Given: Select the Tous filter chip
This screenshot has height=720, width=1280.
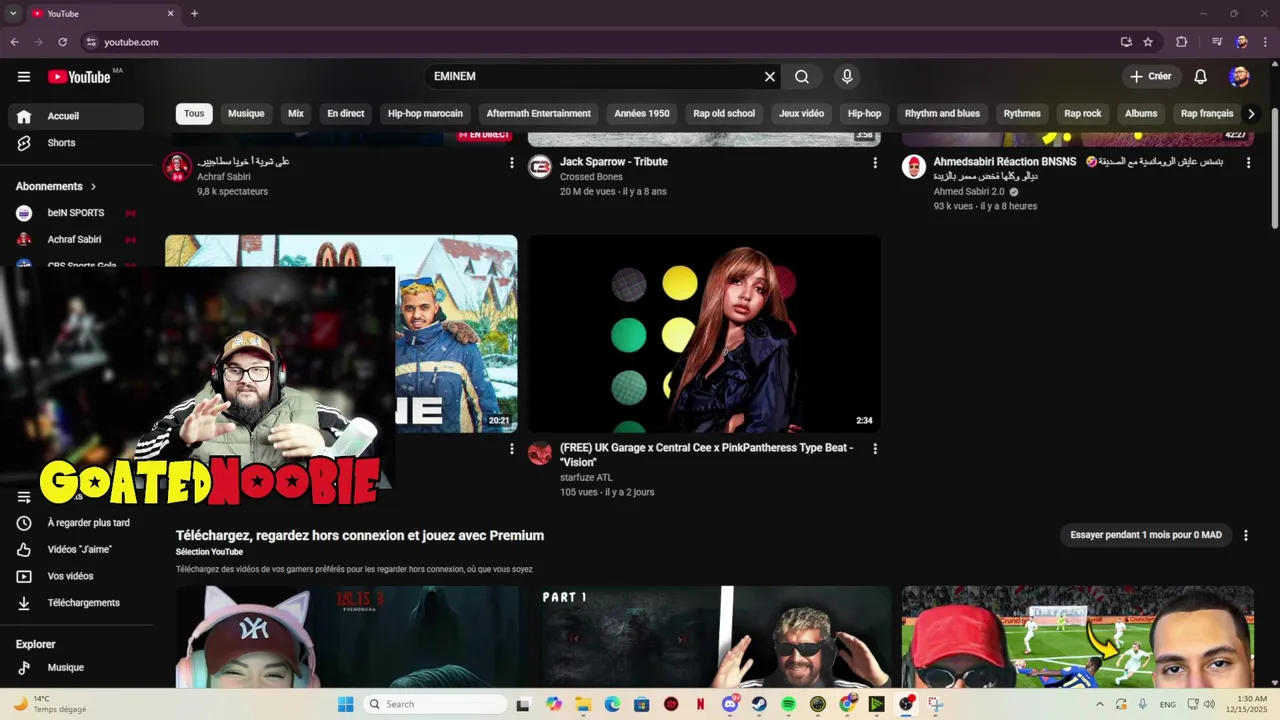Looking at the screenshot, I should [194, 114].
